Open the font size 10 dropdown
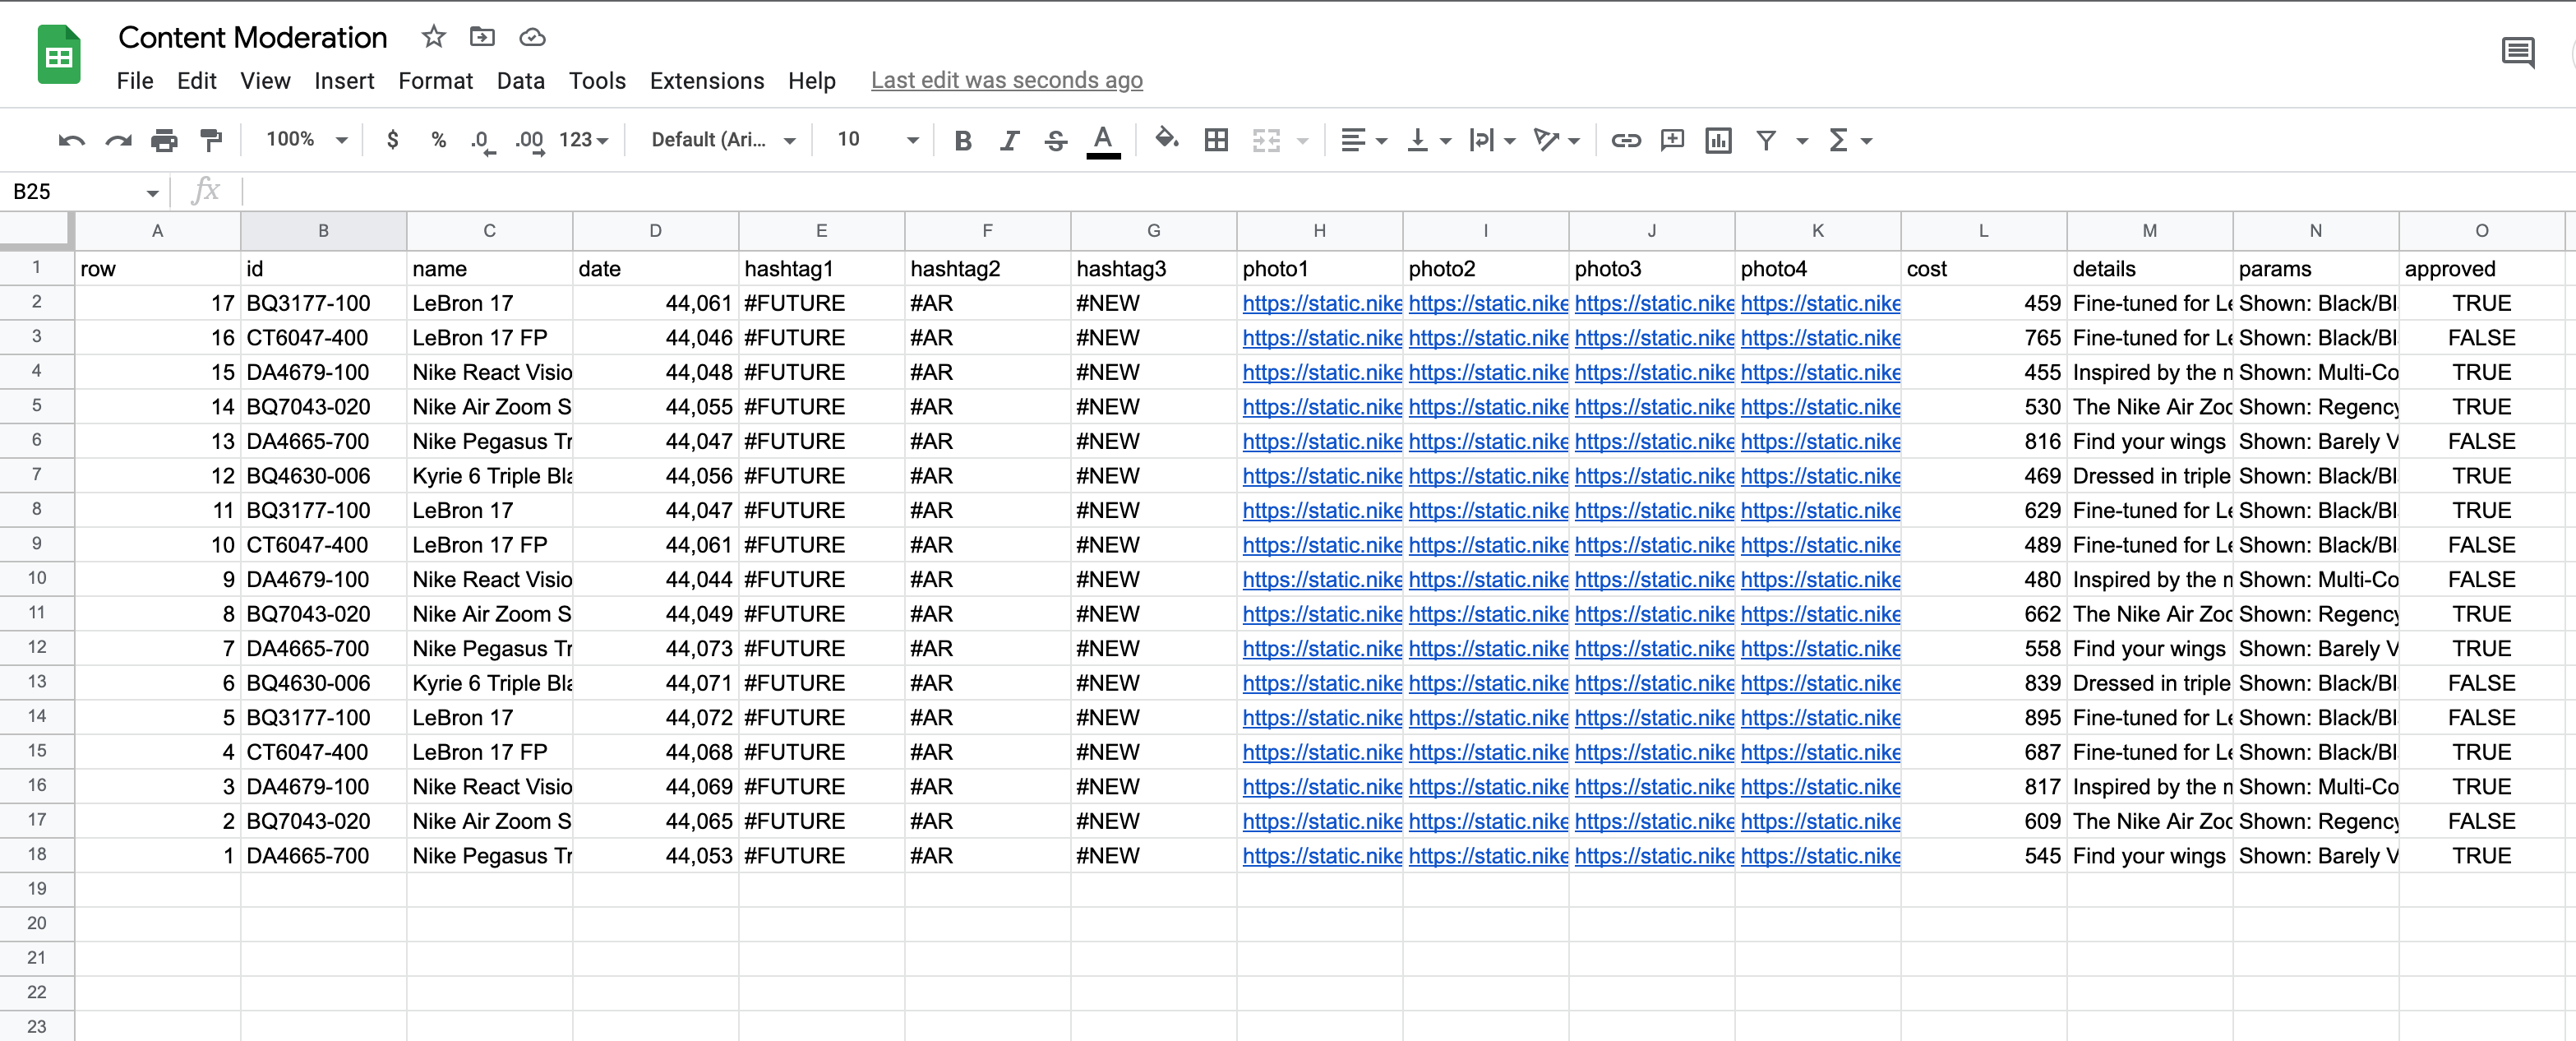Screen dimensions: 2576x1041 [877, 140]
